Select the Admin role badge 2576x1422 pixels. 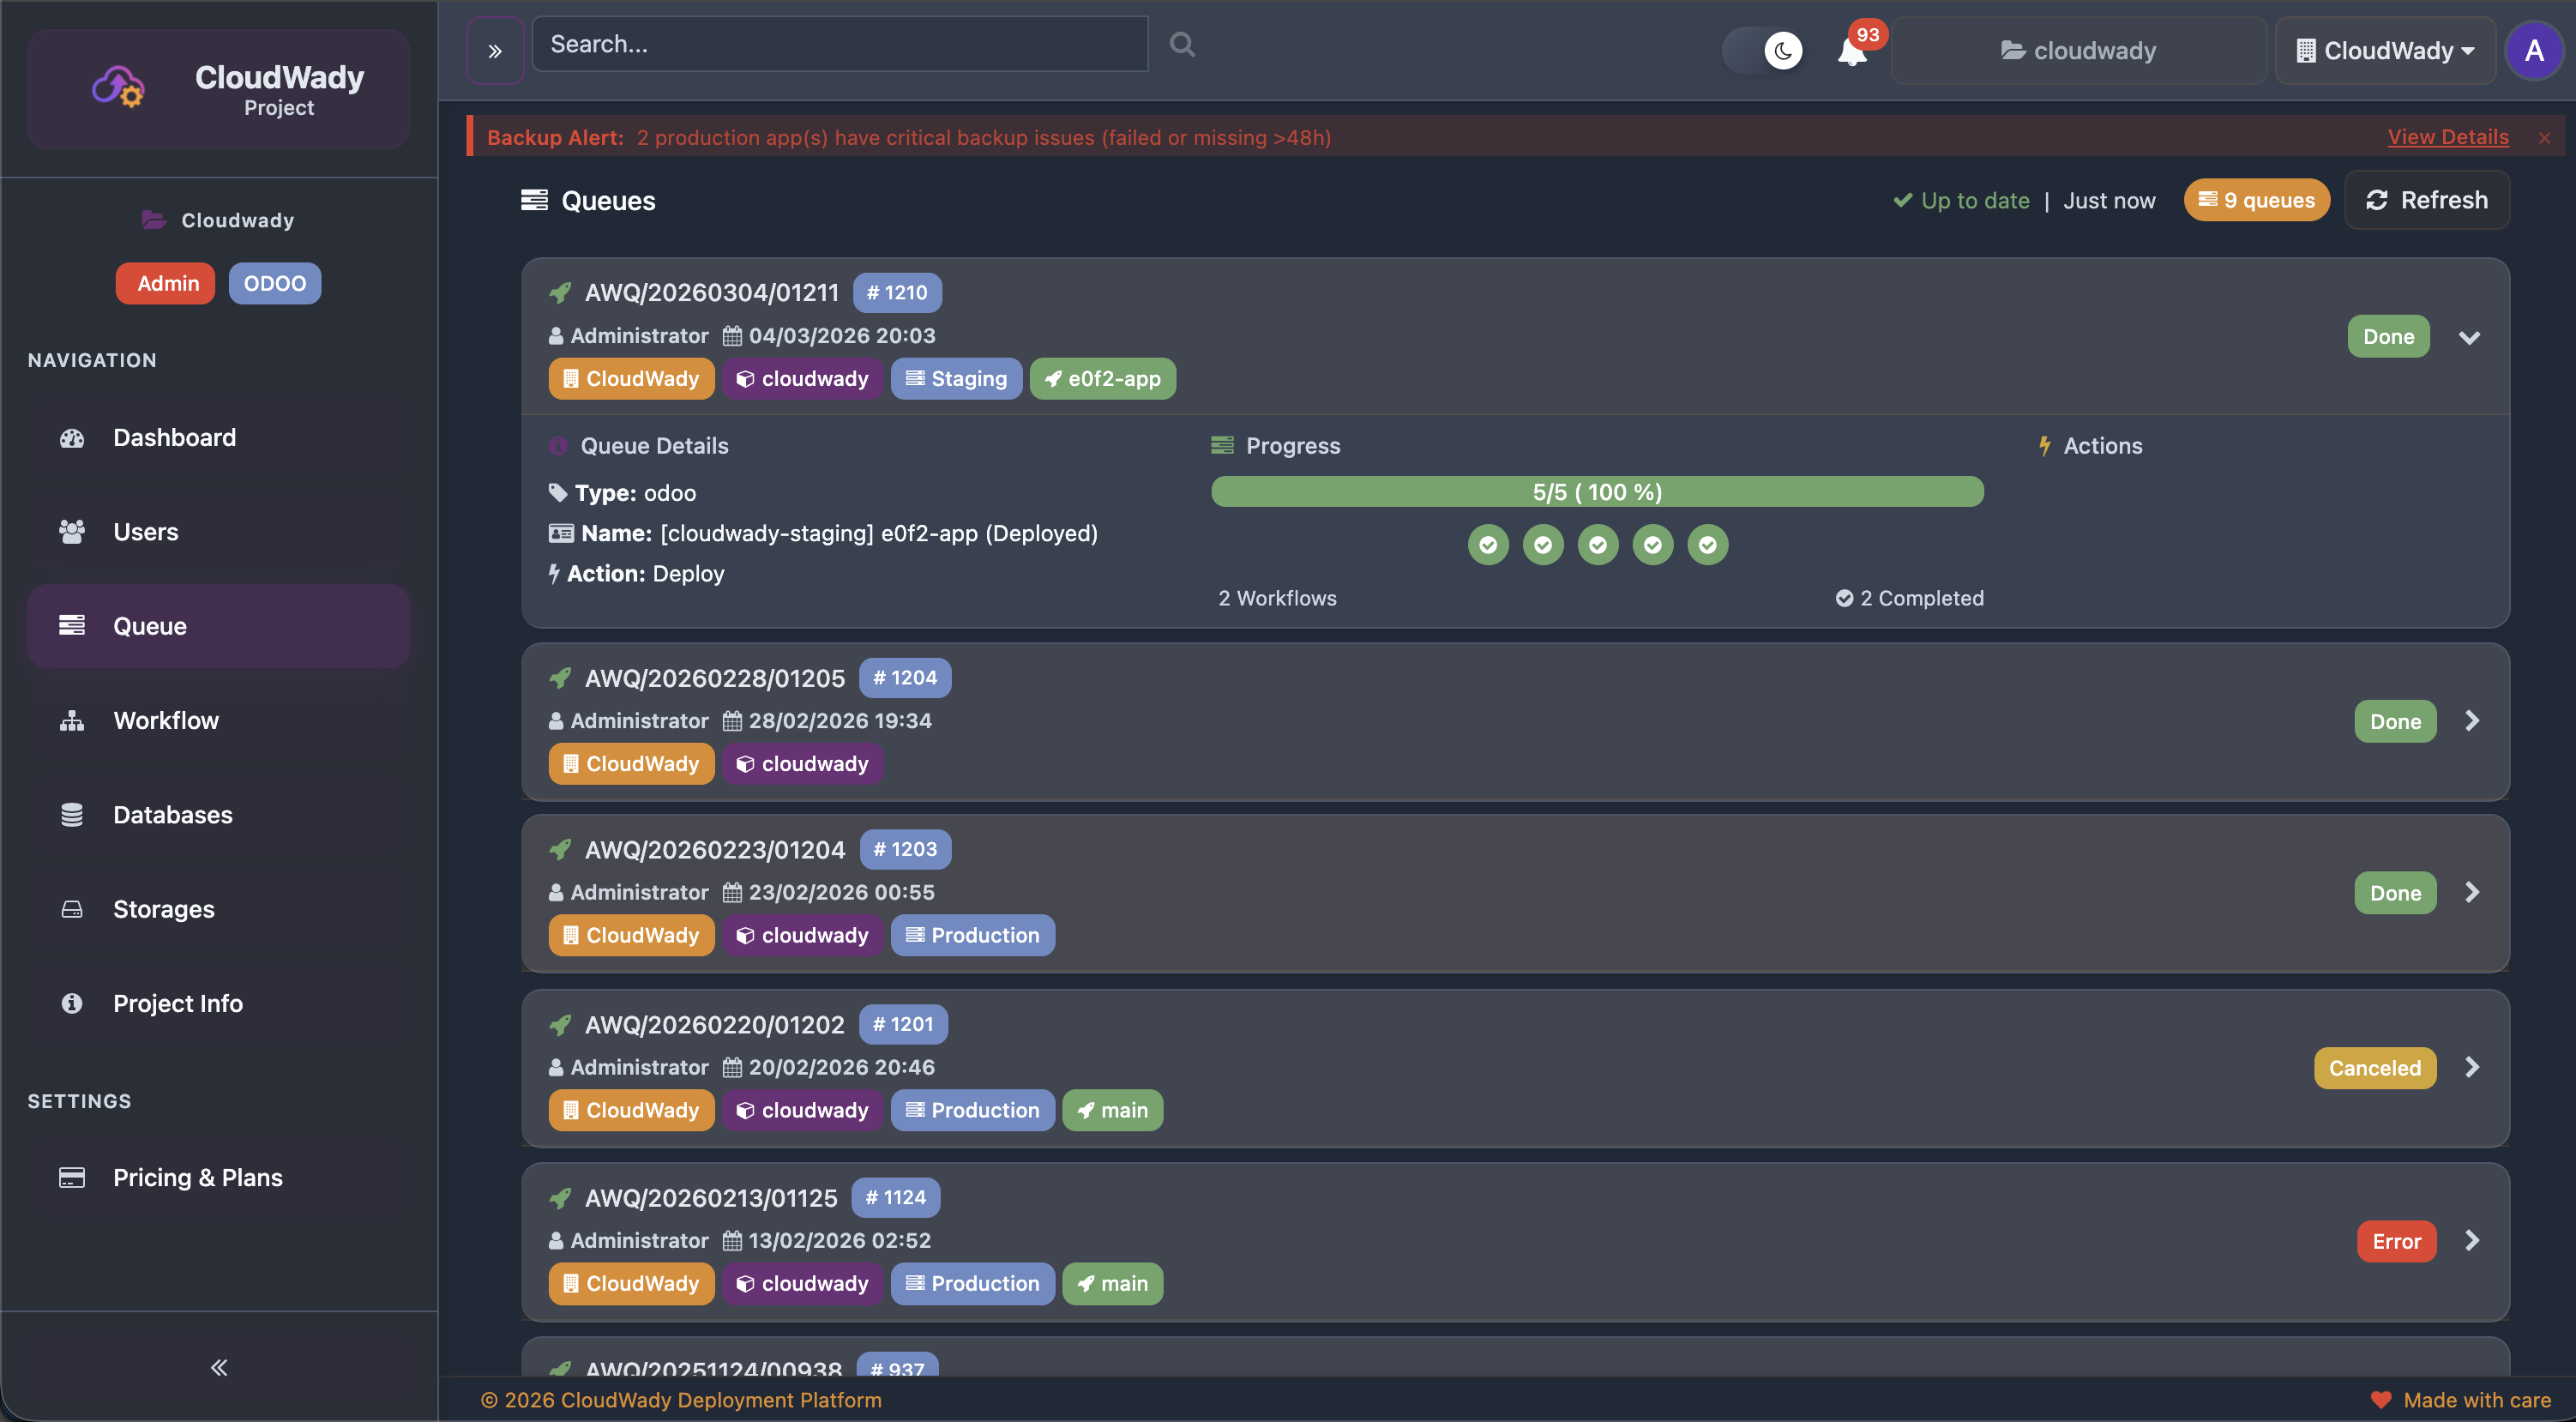click(165, 283)
